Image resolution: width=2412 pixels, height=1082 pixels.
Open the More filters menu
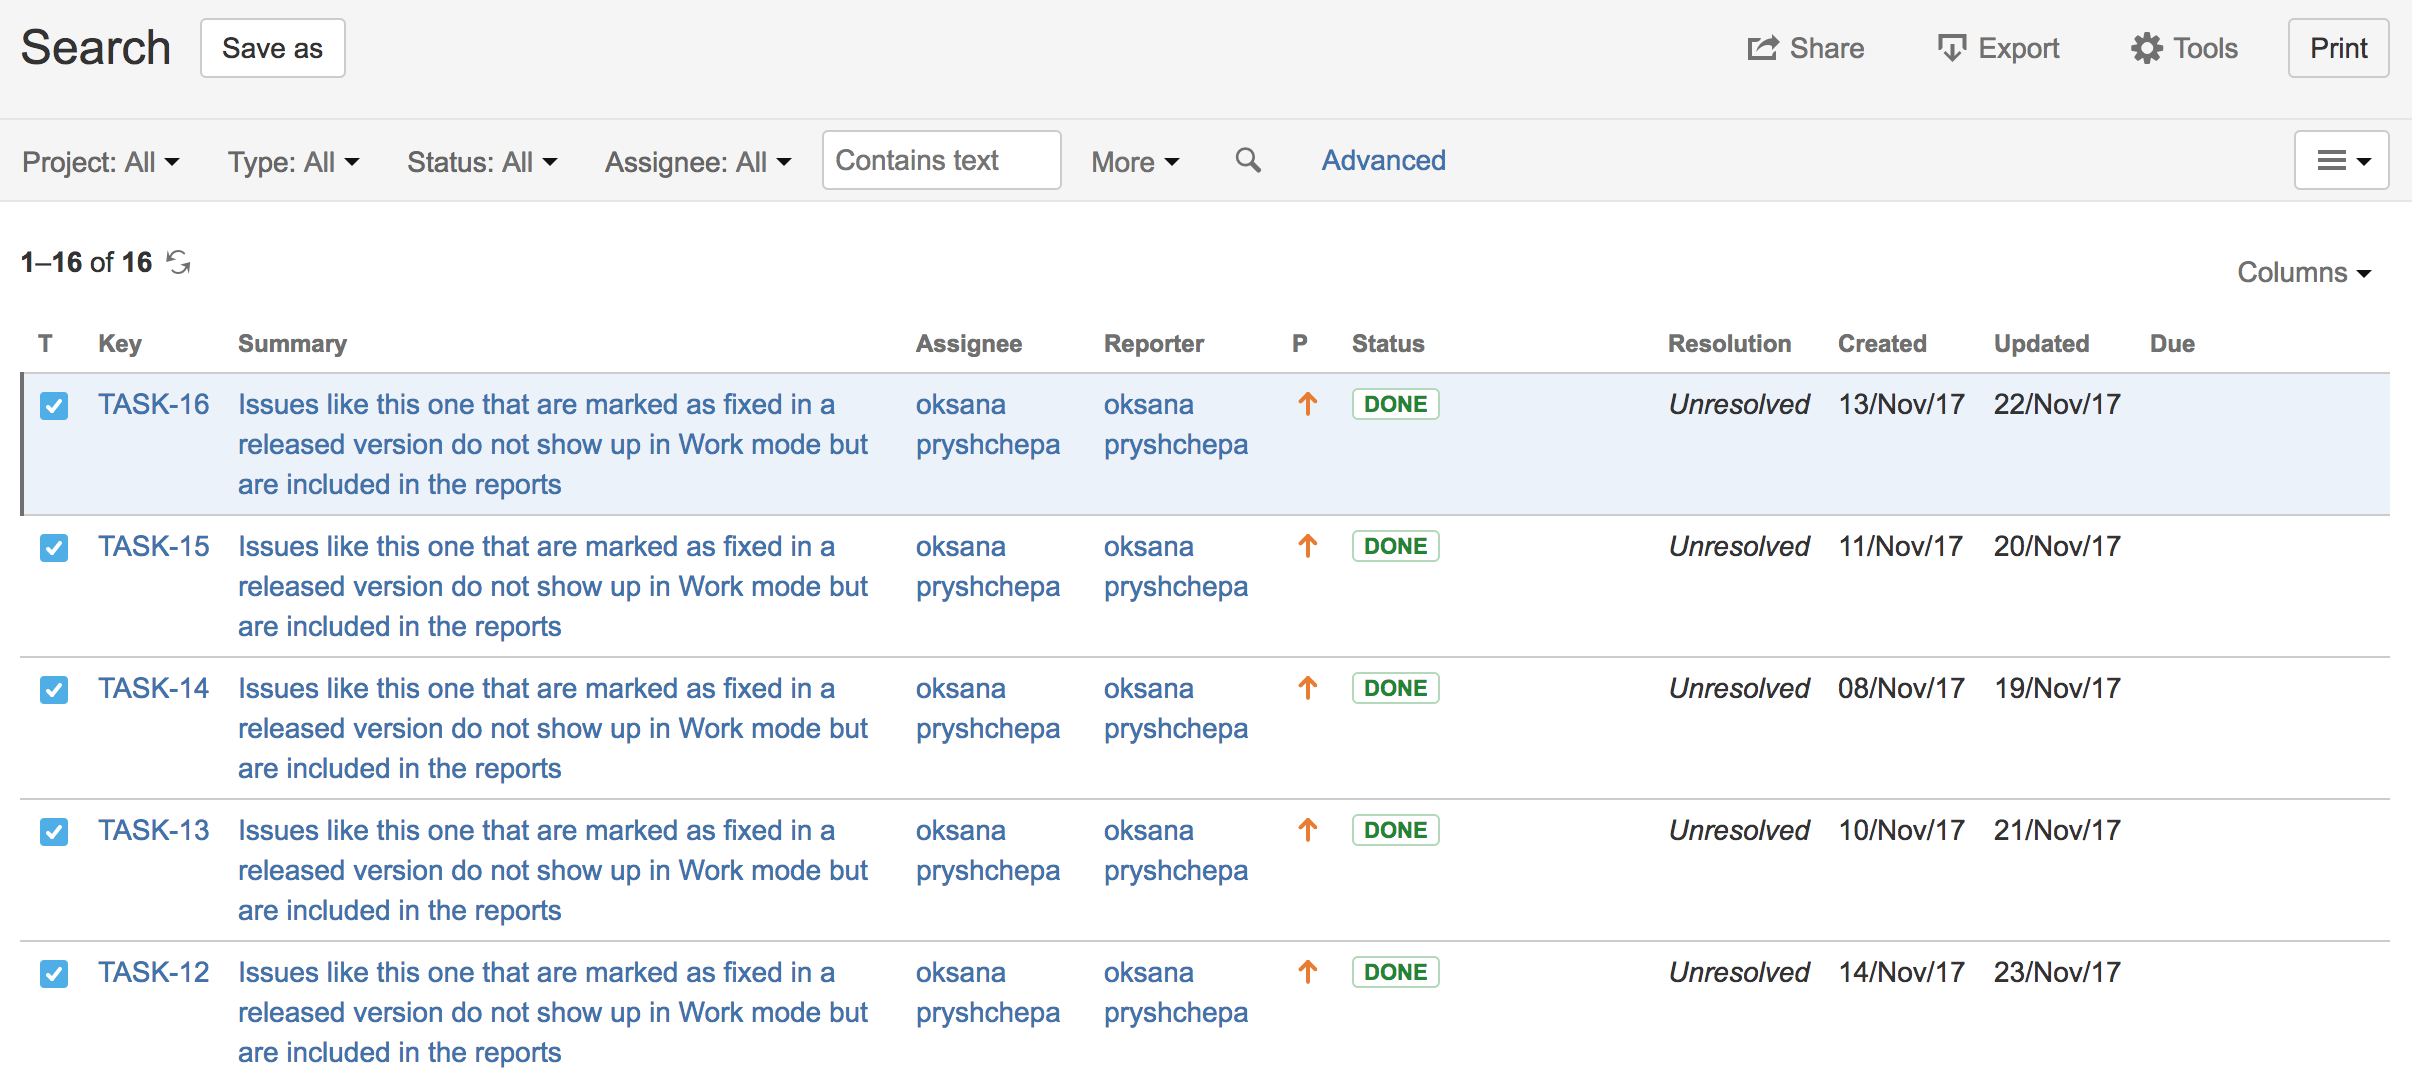click(1135, 162)
